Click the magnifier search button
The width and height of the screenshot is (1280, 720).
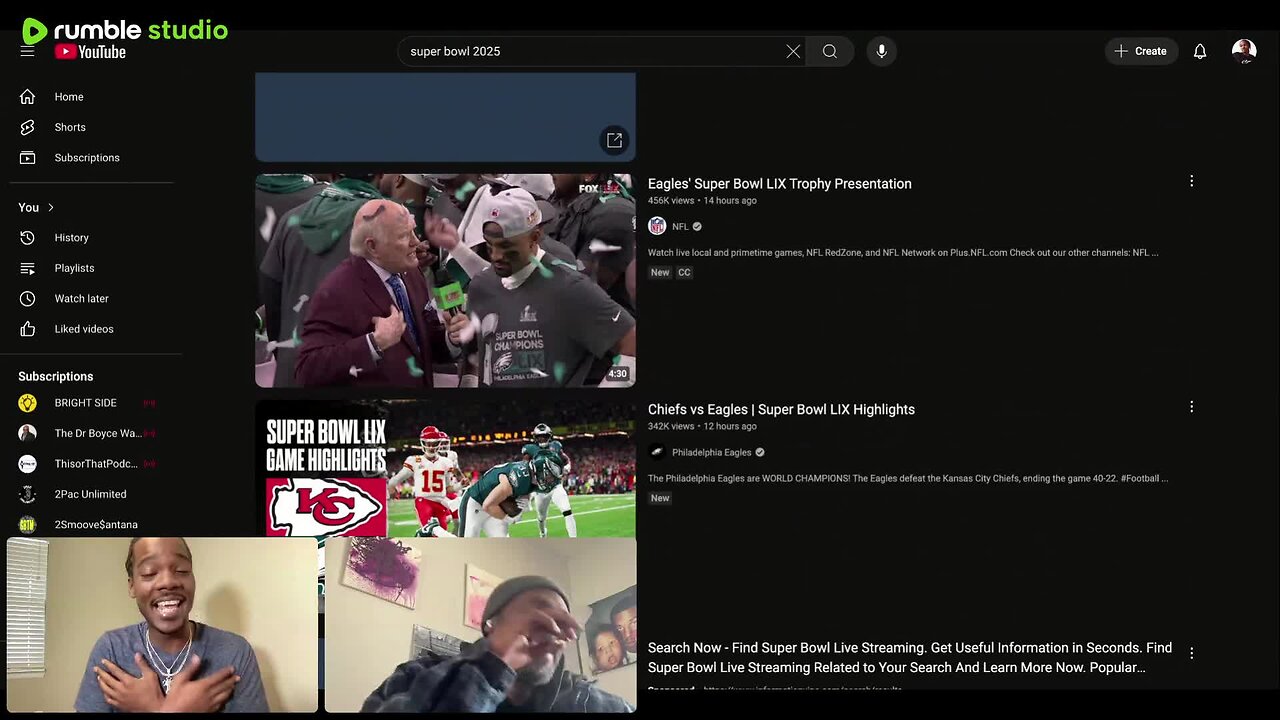tap(830, 51)
